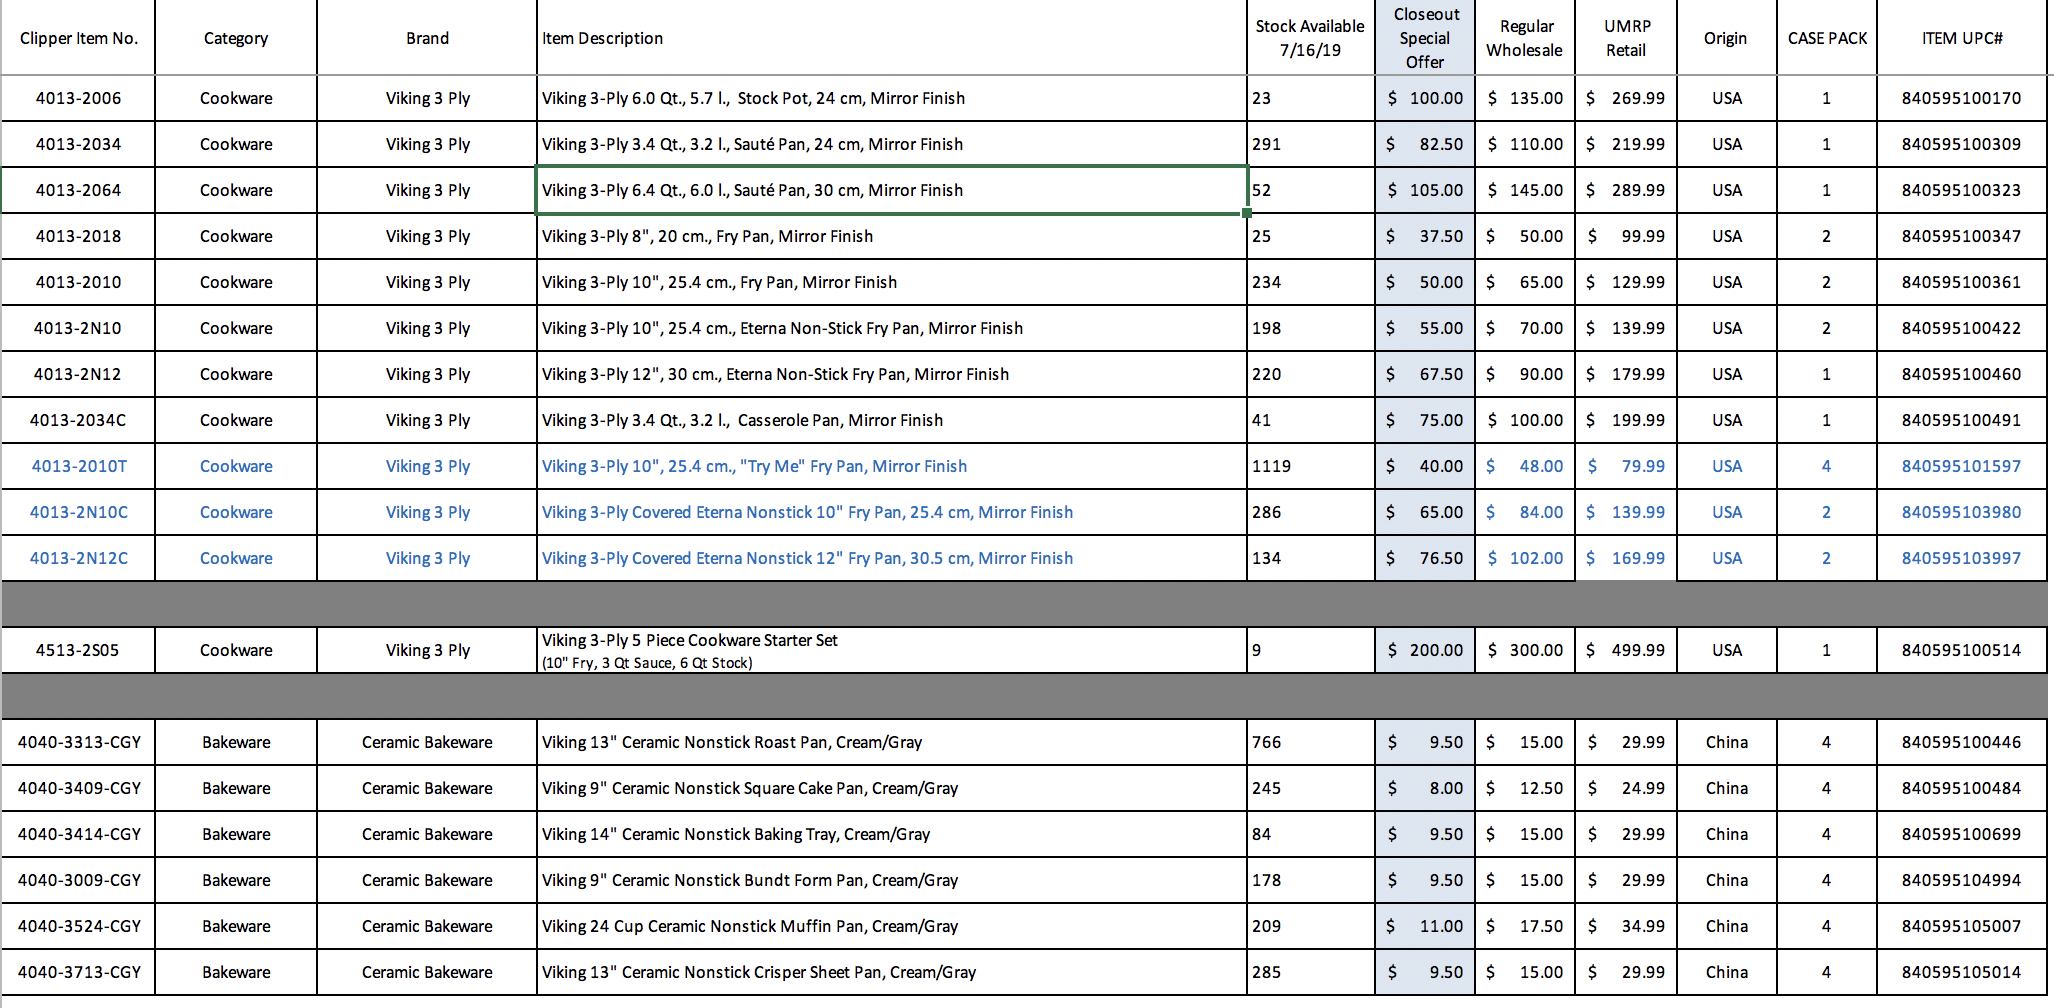Select UPC 840595105014
This screenshot has height=1008, width=2054.
point(1962,972)
